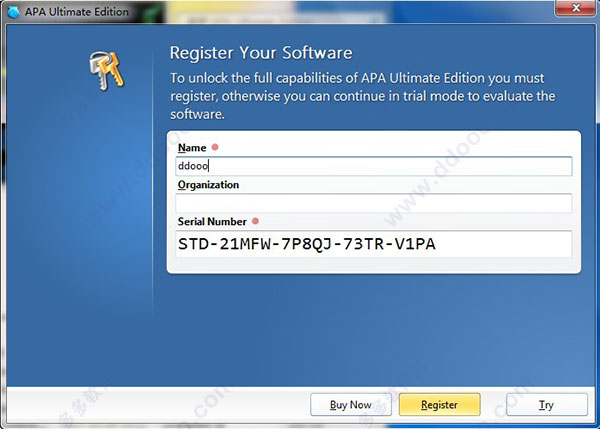Image resolution: width=600 pixels, height=429 pixels.
Task: Click into the Serial Number field
Action: [x=374, y=244]
